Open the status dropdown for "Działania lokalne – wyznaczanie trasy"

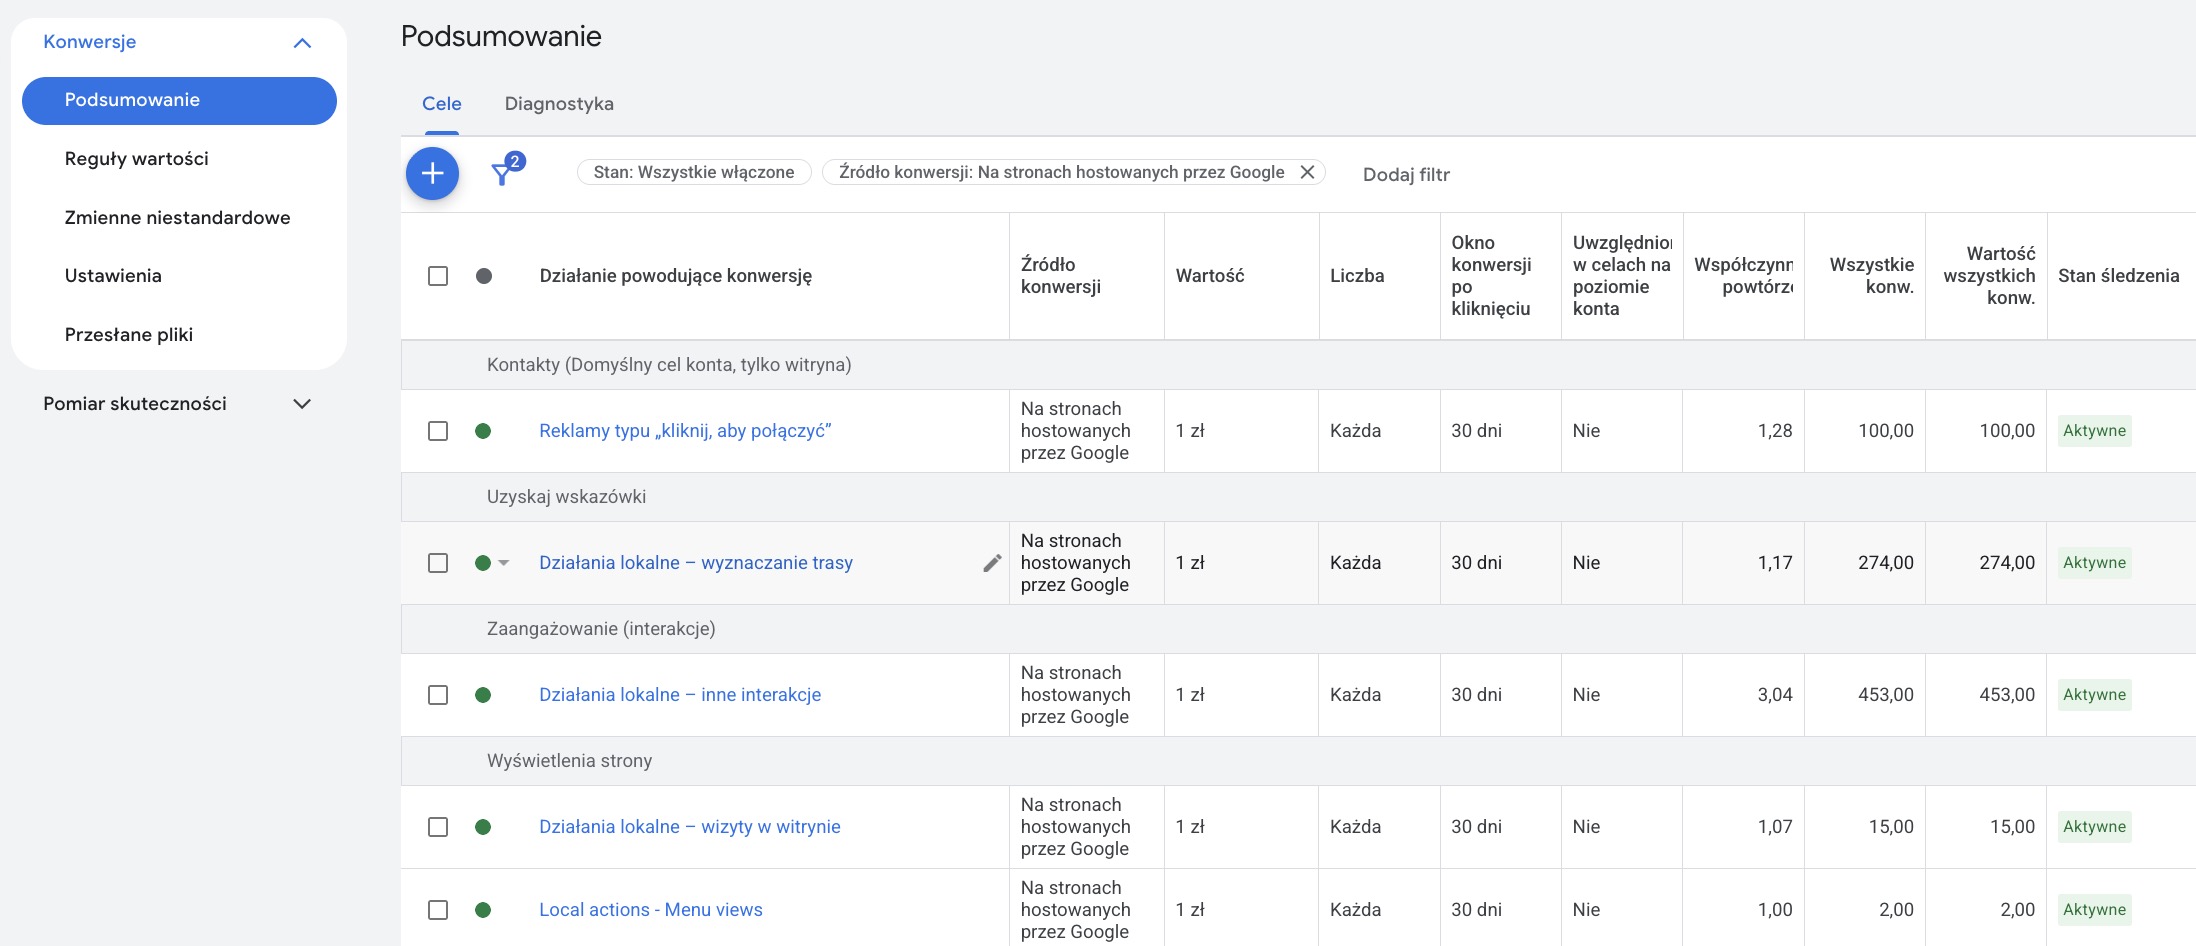[x=505, y=562]
